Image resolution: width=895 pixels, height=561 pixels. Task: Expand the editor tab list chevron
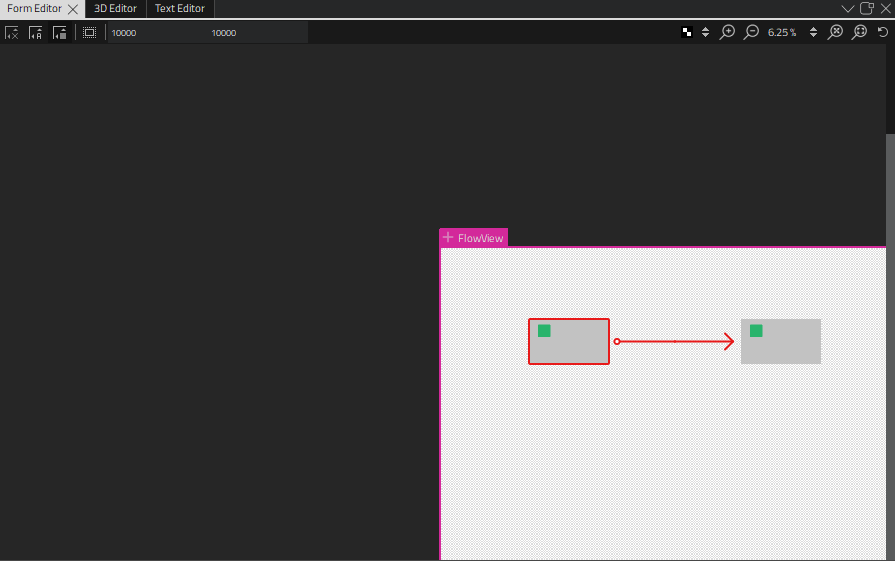848,8
